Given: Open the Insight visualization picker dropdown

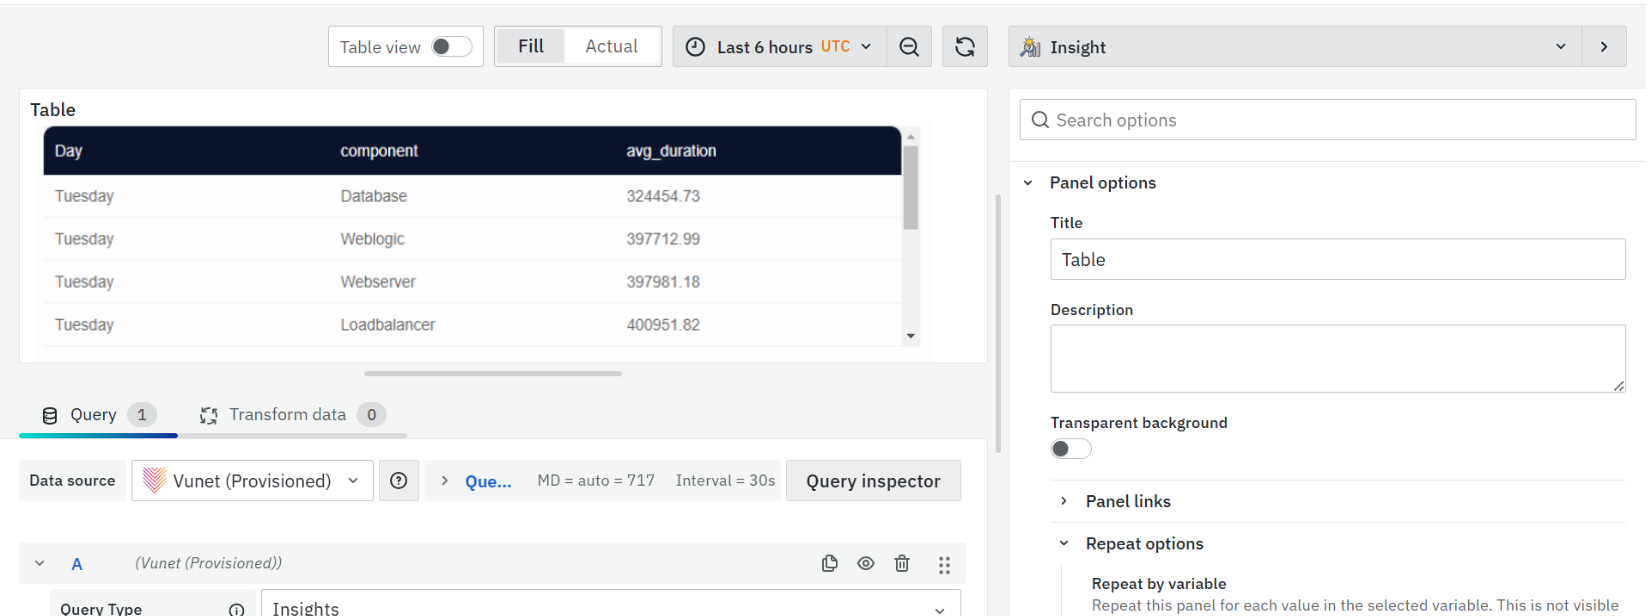Looking at the screenshot, I should pos(1294,47).
